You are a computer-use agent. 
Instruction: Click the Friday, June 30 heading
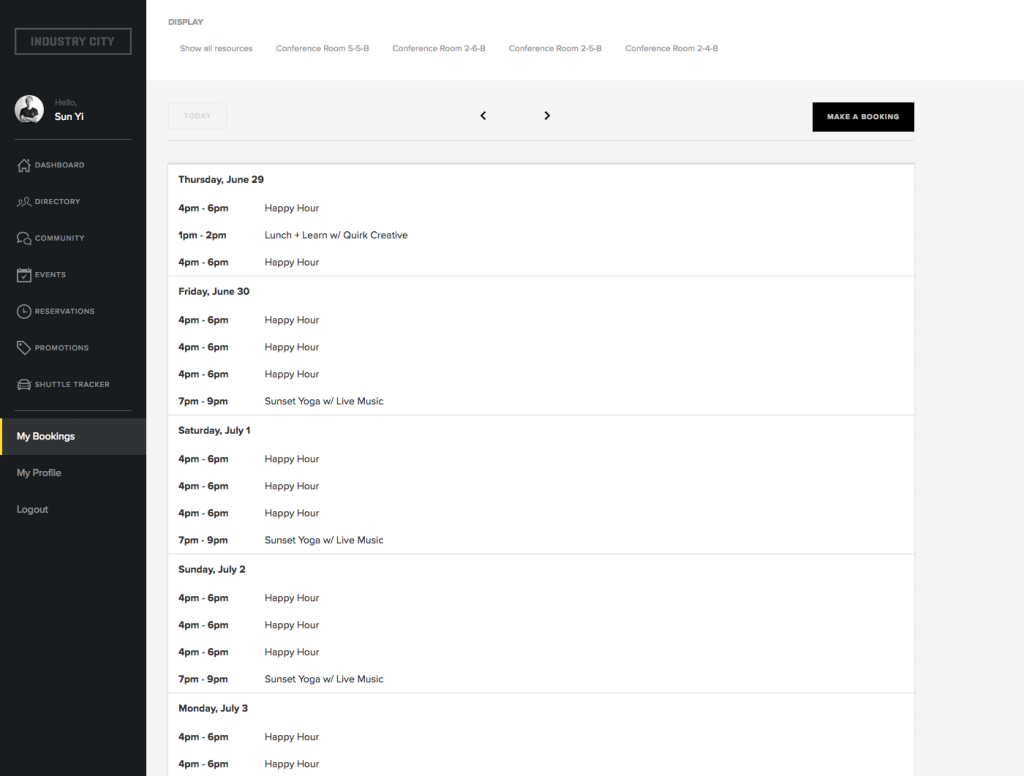[x=214, y=291]
